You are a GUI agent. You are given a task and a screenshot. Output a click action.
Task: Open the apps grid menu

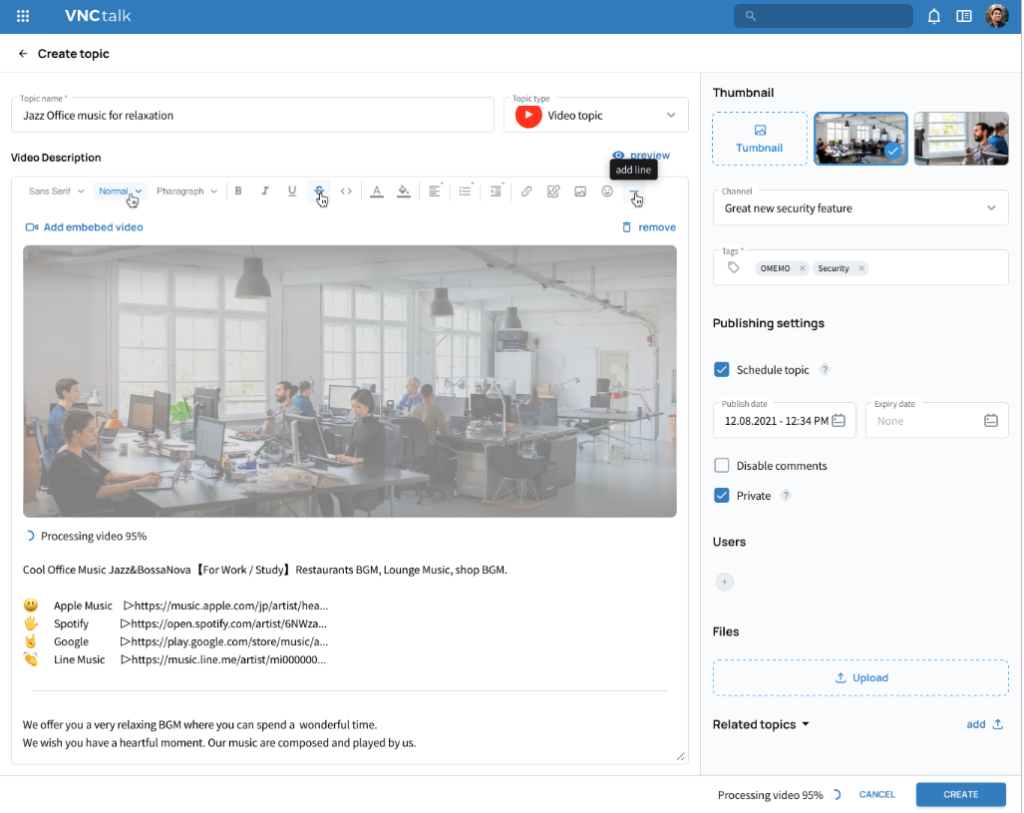(23, 16)
